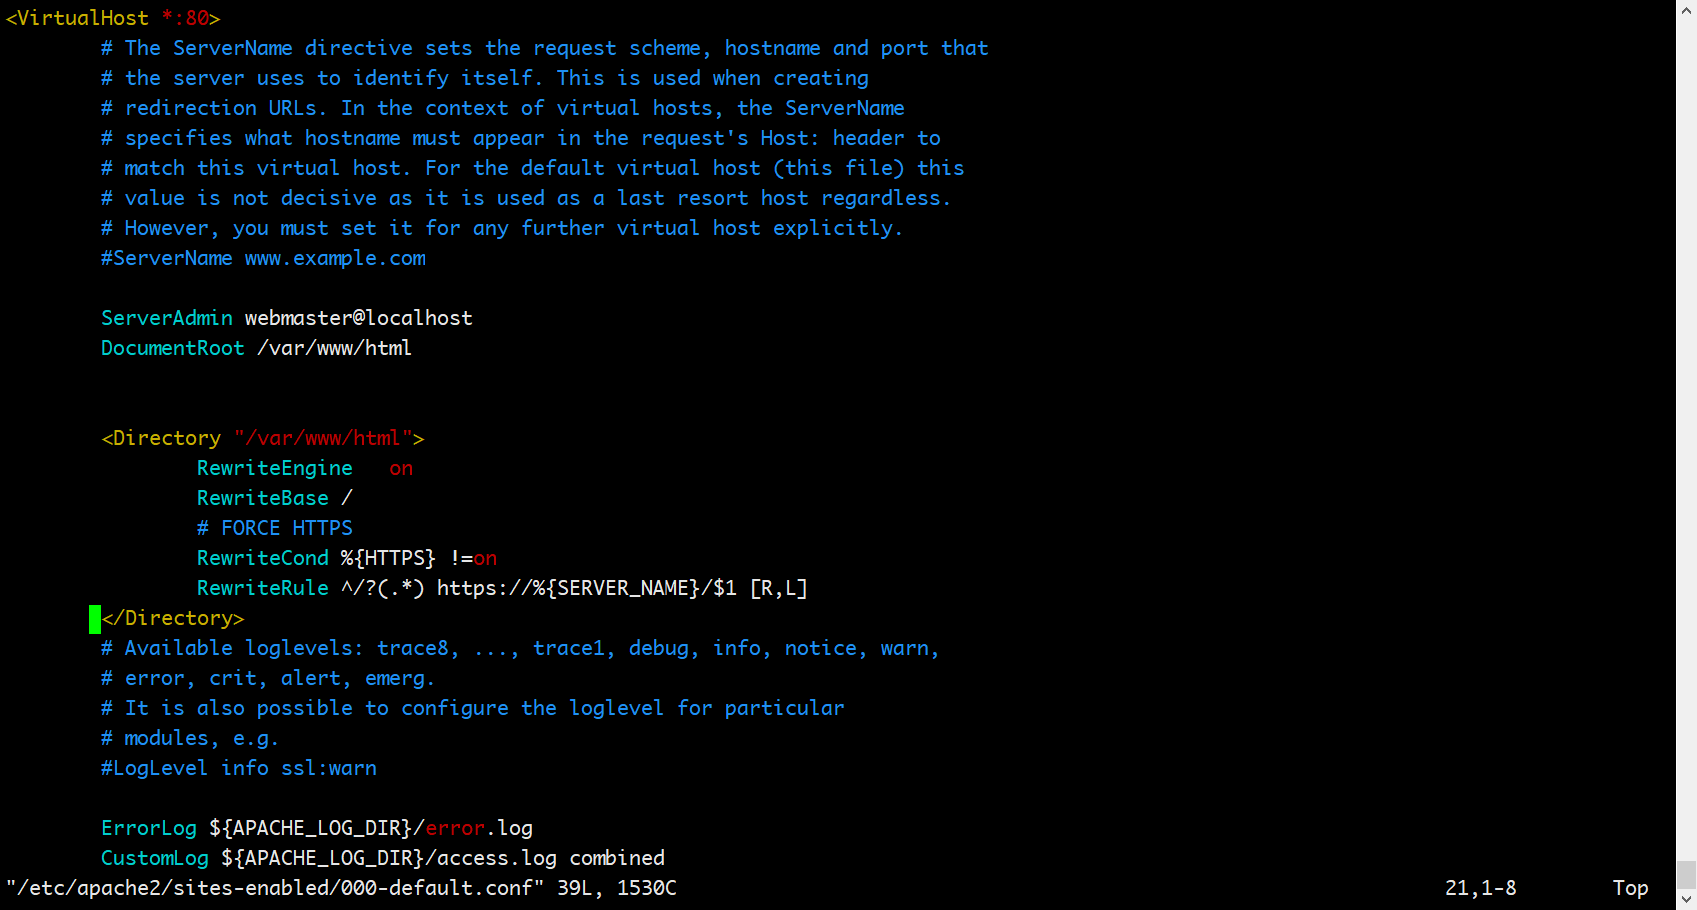Click the "Top" position indicator in status line

[1630, 888]
